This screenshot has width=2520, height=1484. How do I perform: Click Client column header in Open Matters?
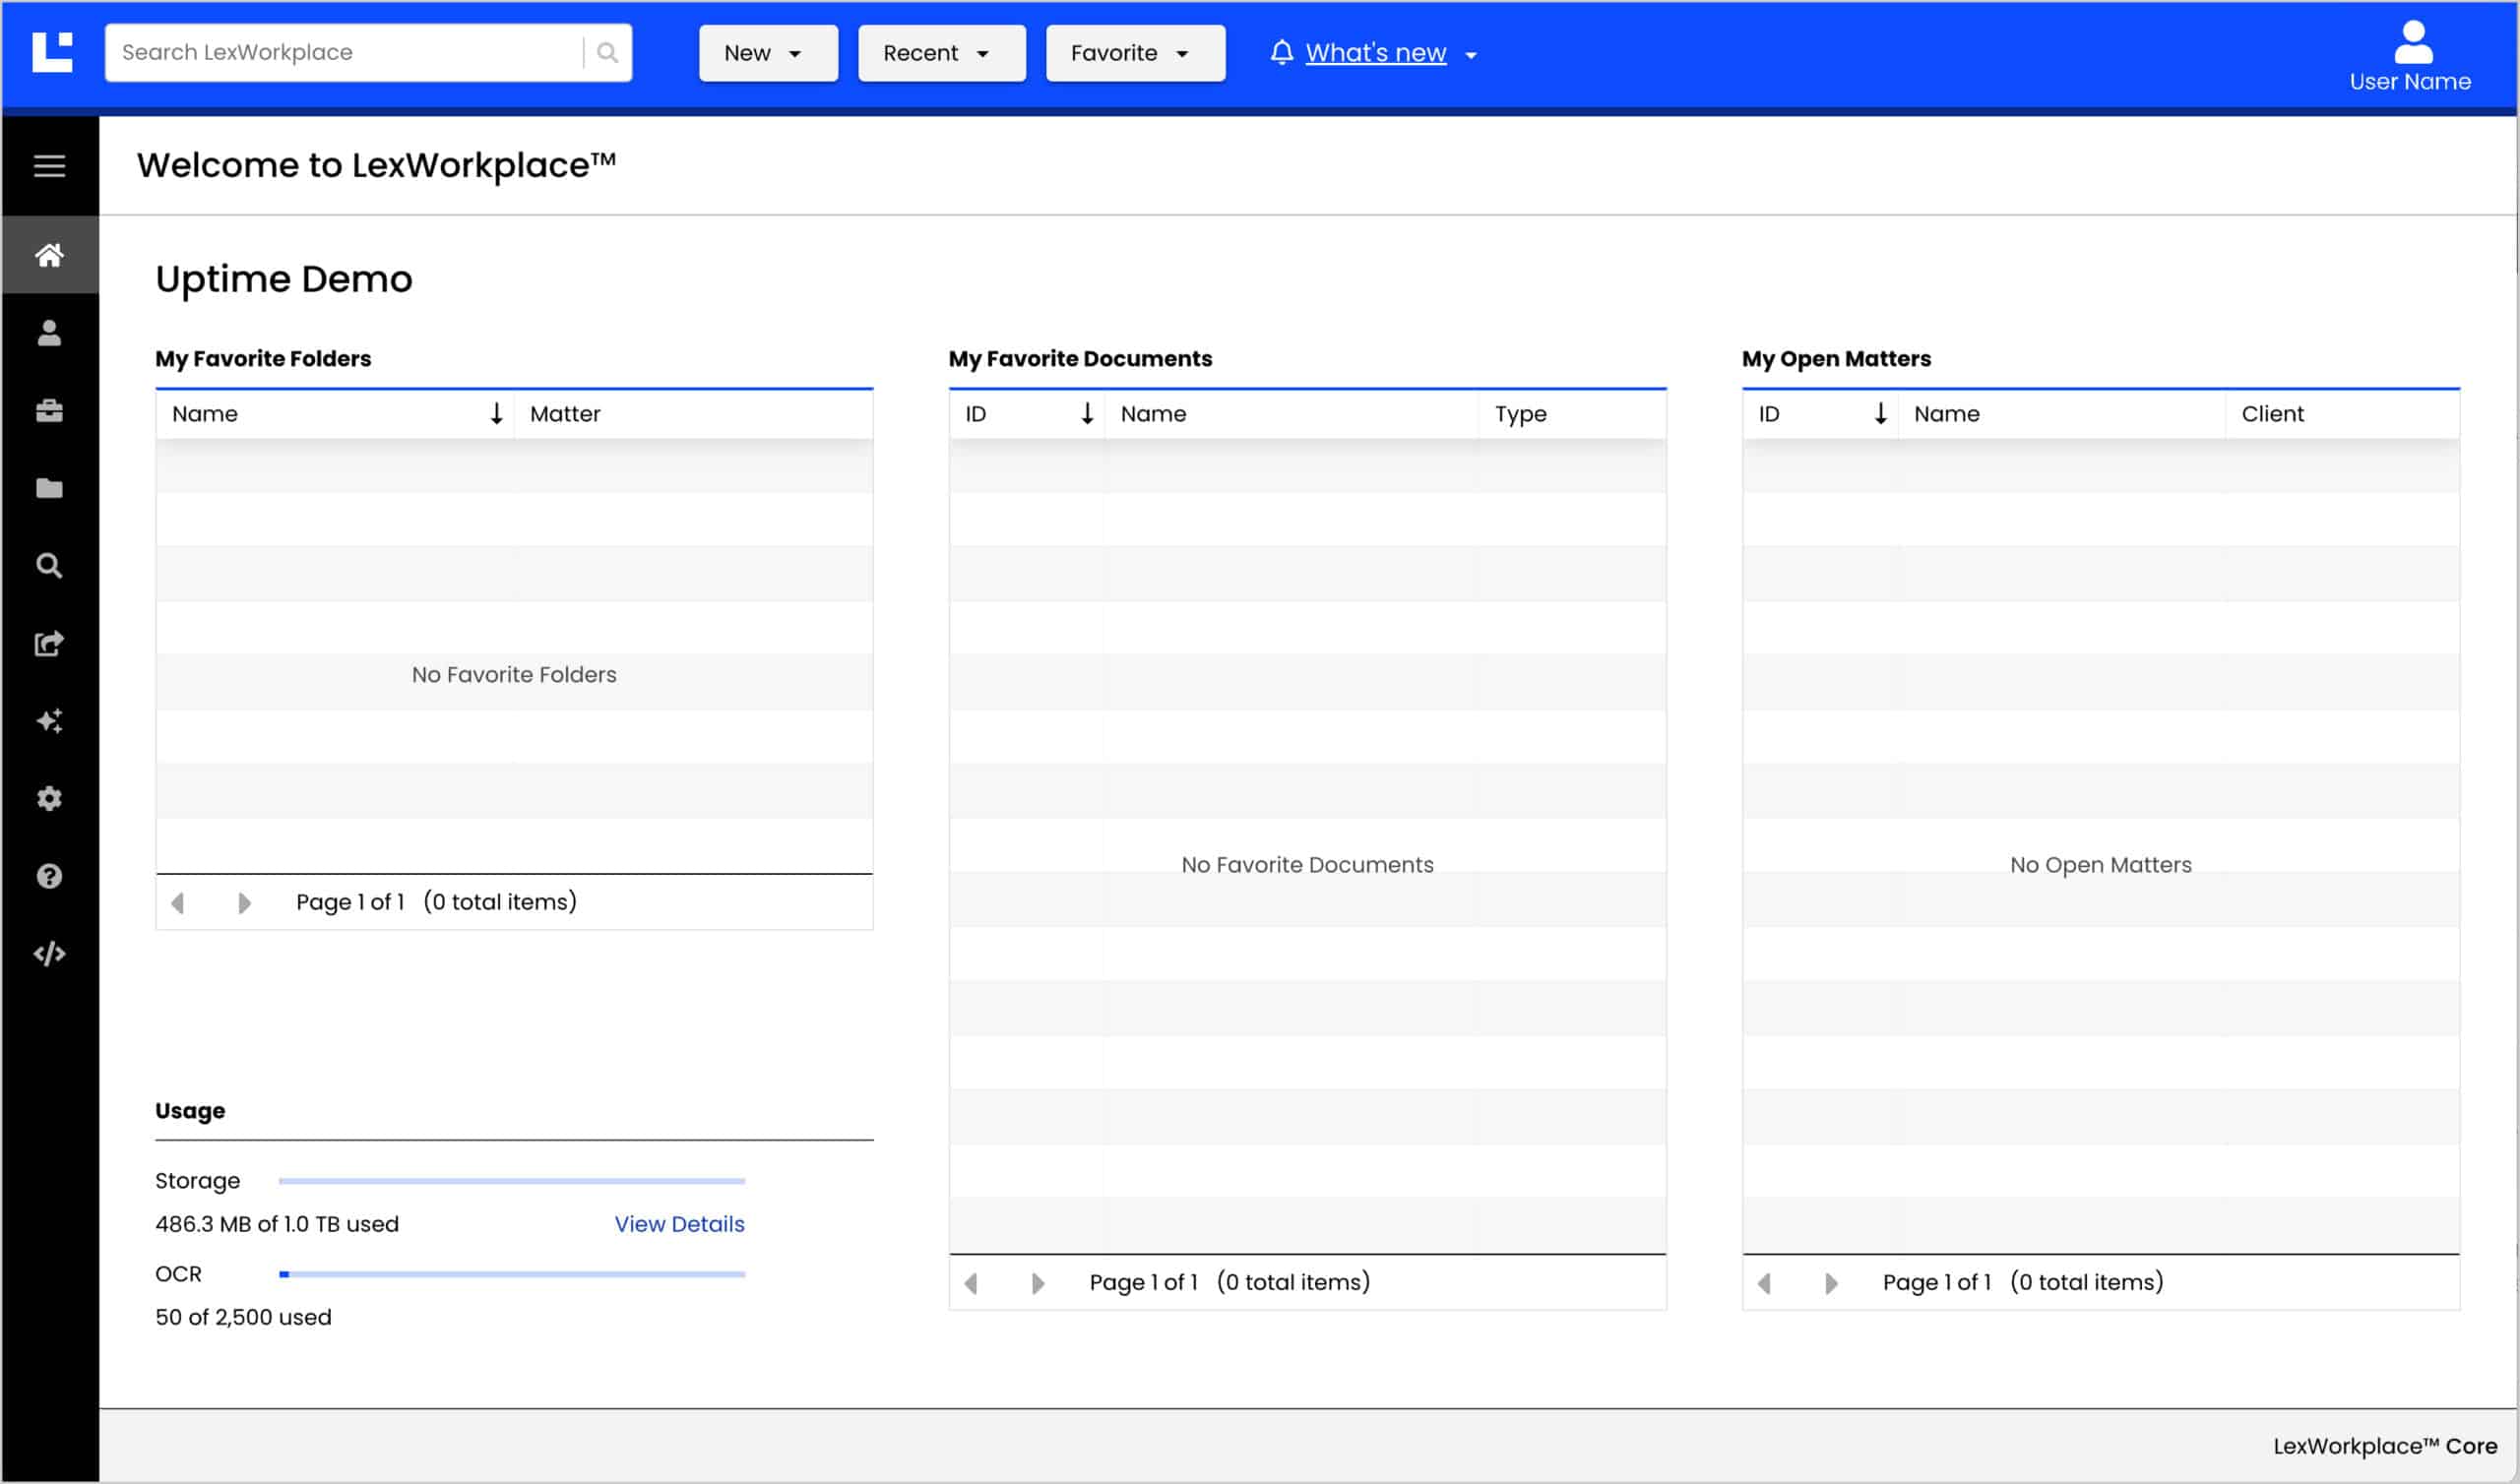coord(2272,414)
